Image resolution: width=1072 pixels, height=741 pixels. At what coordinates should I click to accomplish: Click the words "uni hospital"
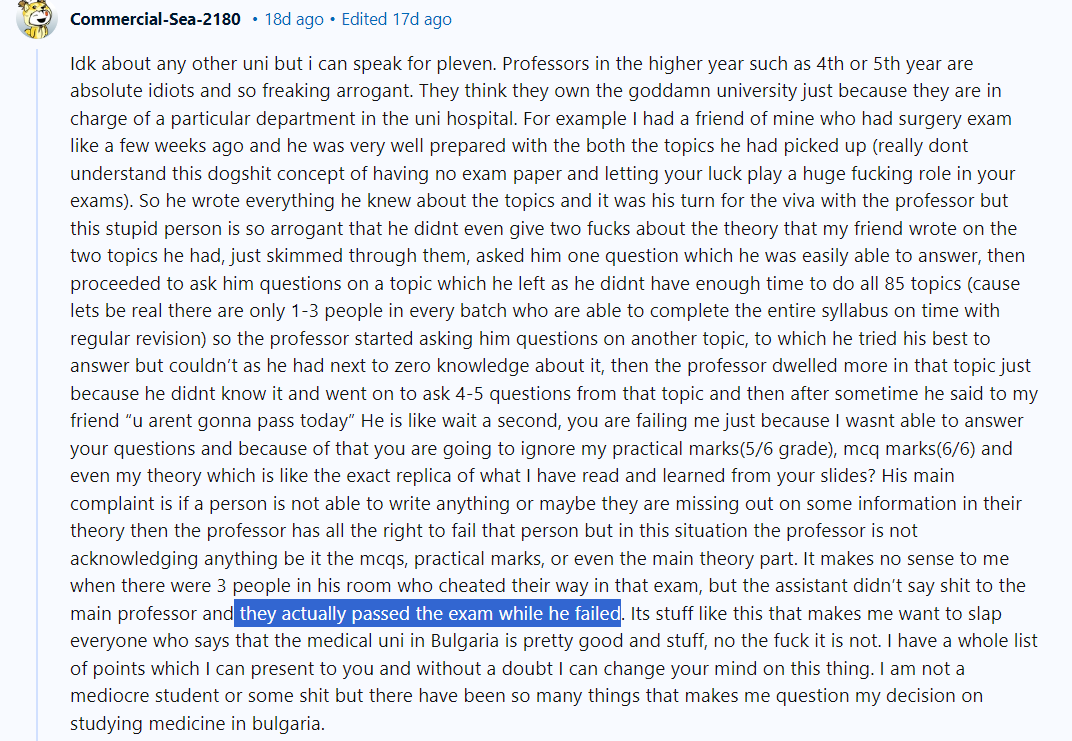click(458, 119)
